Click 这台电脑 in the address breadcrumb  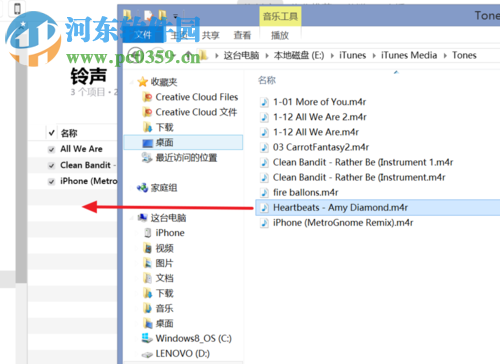point(241,55)
